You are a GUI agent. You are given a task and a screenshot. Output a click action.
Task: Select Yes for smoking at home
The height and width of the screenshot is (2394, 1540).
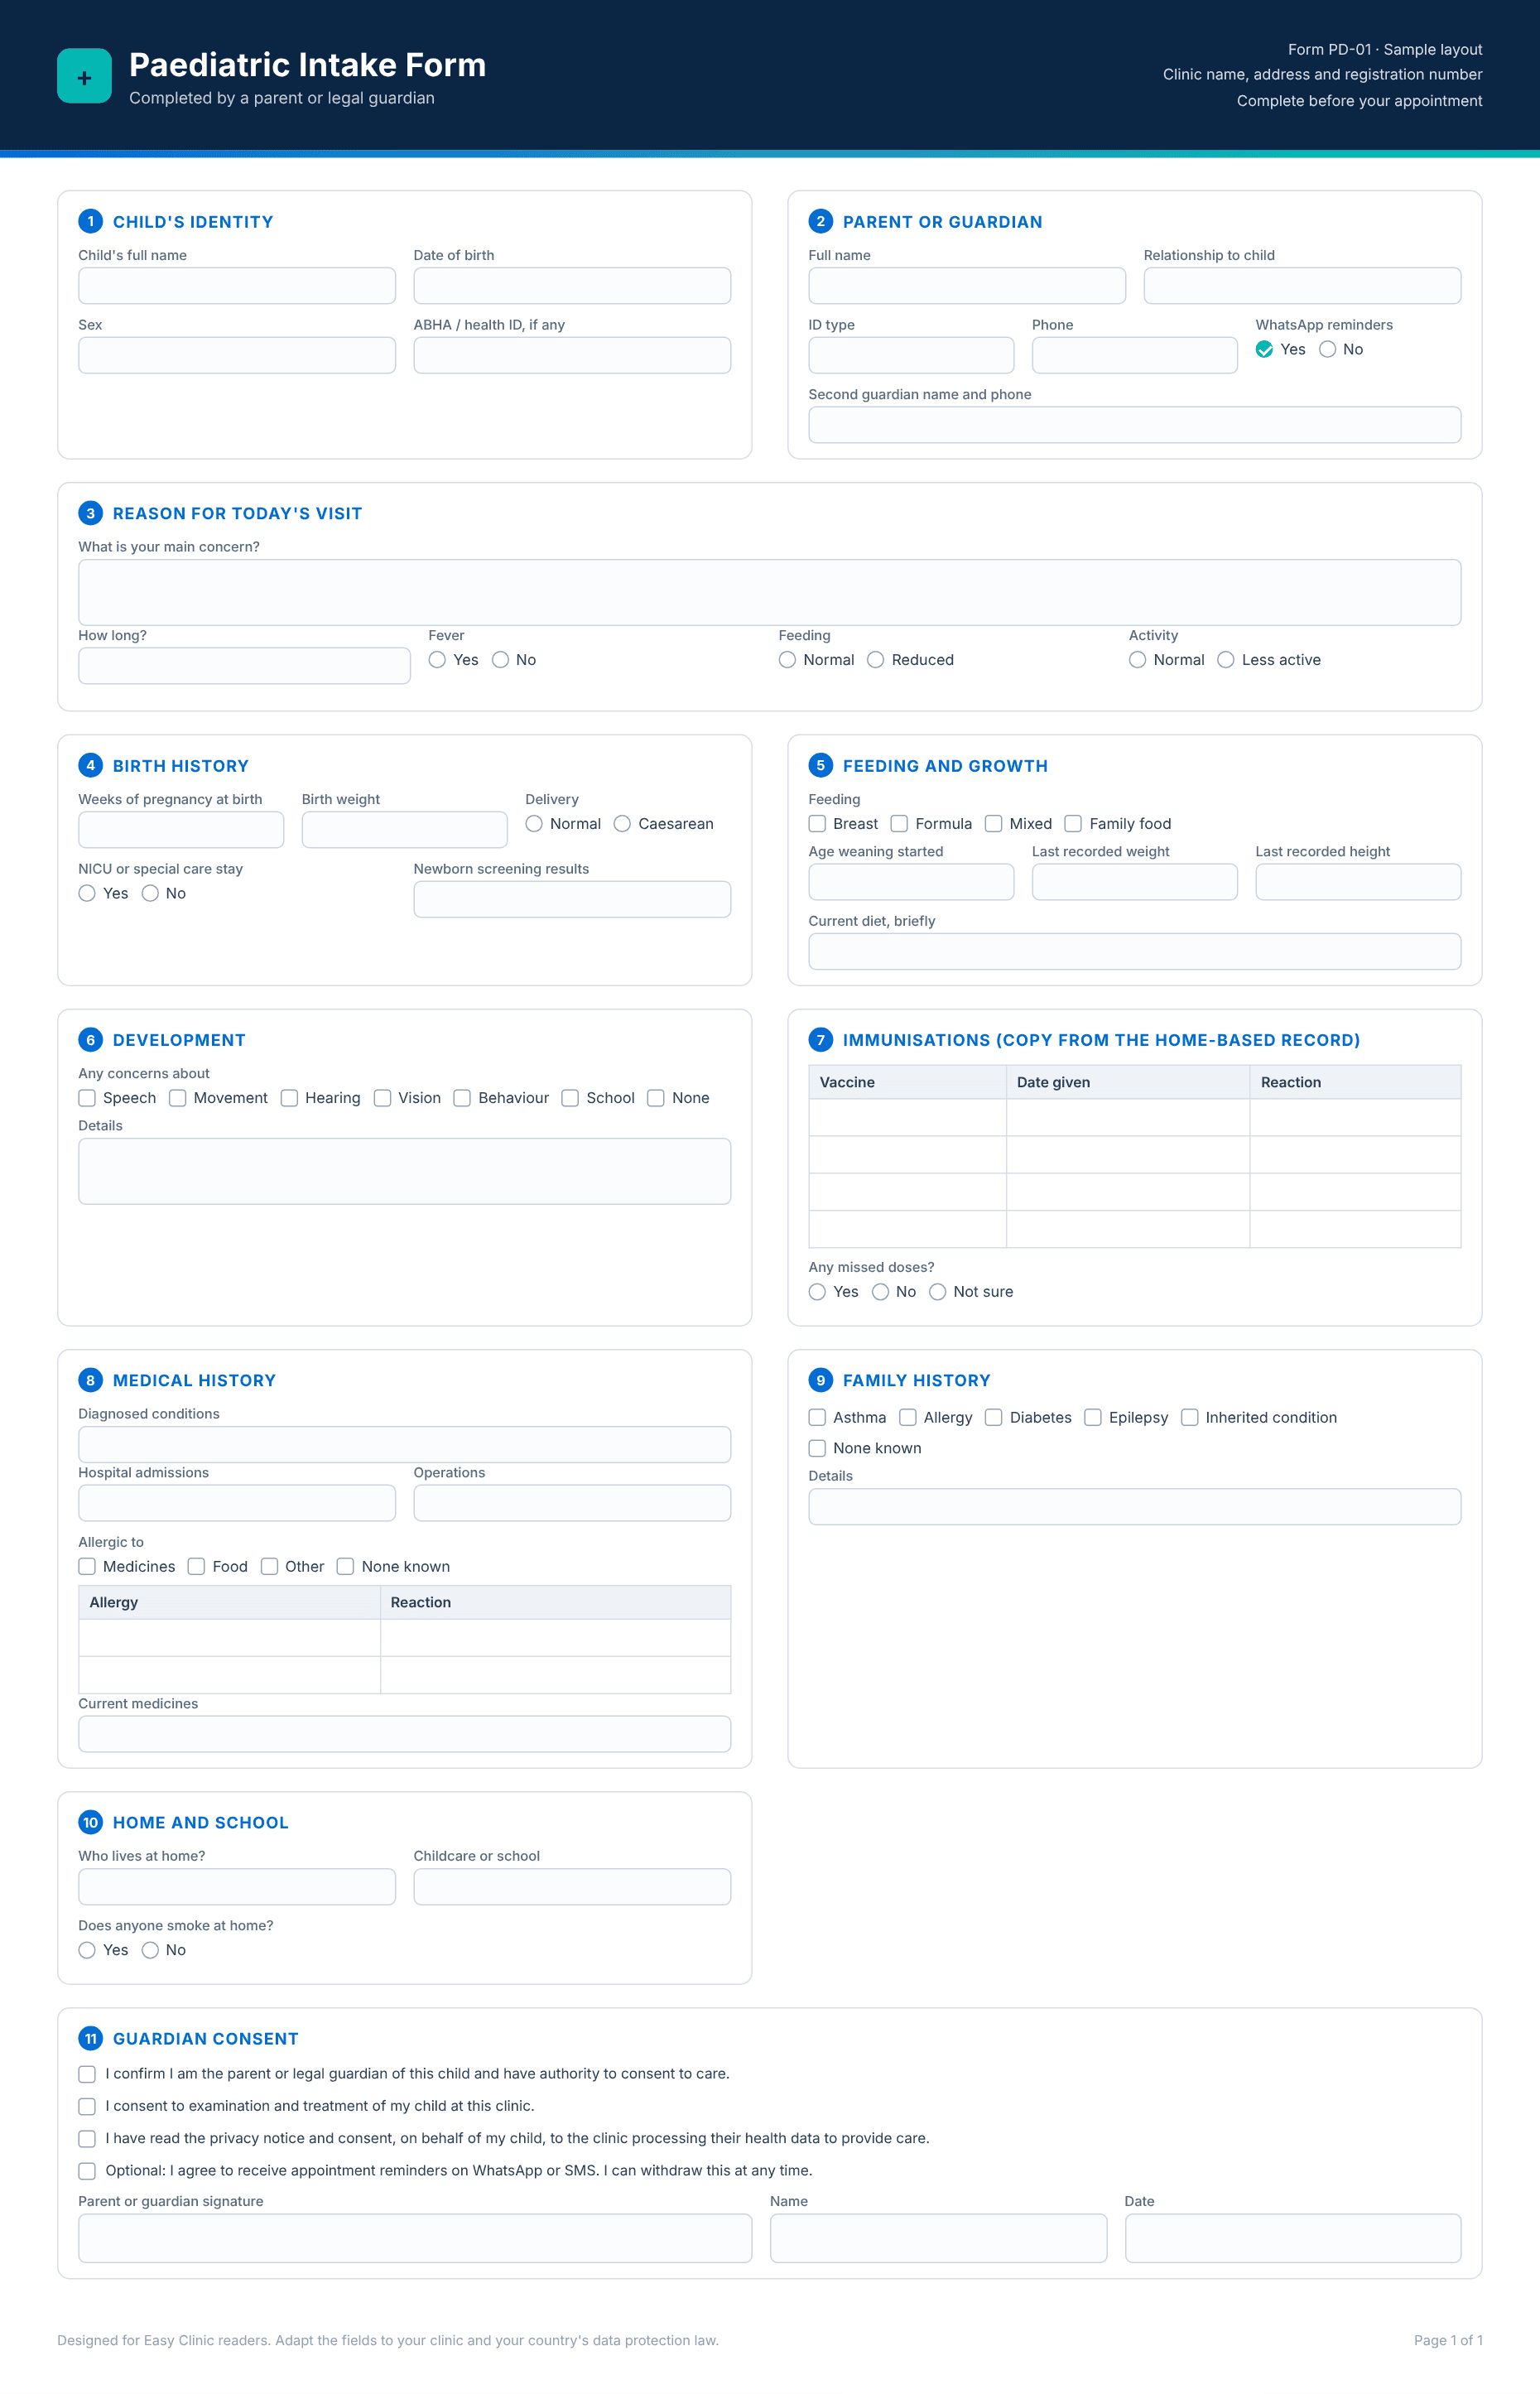tap(87, 1950)
